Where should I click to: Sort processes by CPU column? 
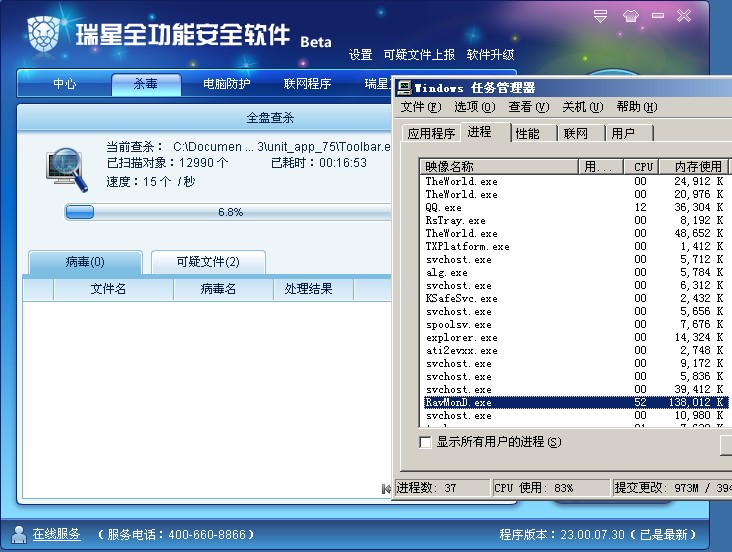pos(641,167)
